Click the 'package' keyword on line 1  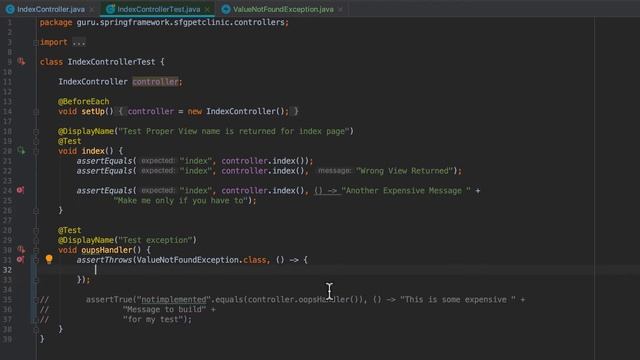[56, 22]
